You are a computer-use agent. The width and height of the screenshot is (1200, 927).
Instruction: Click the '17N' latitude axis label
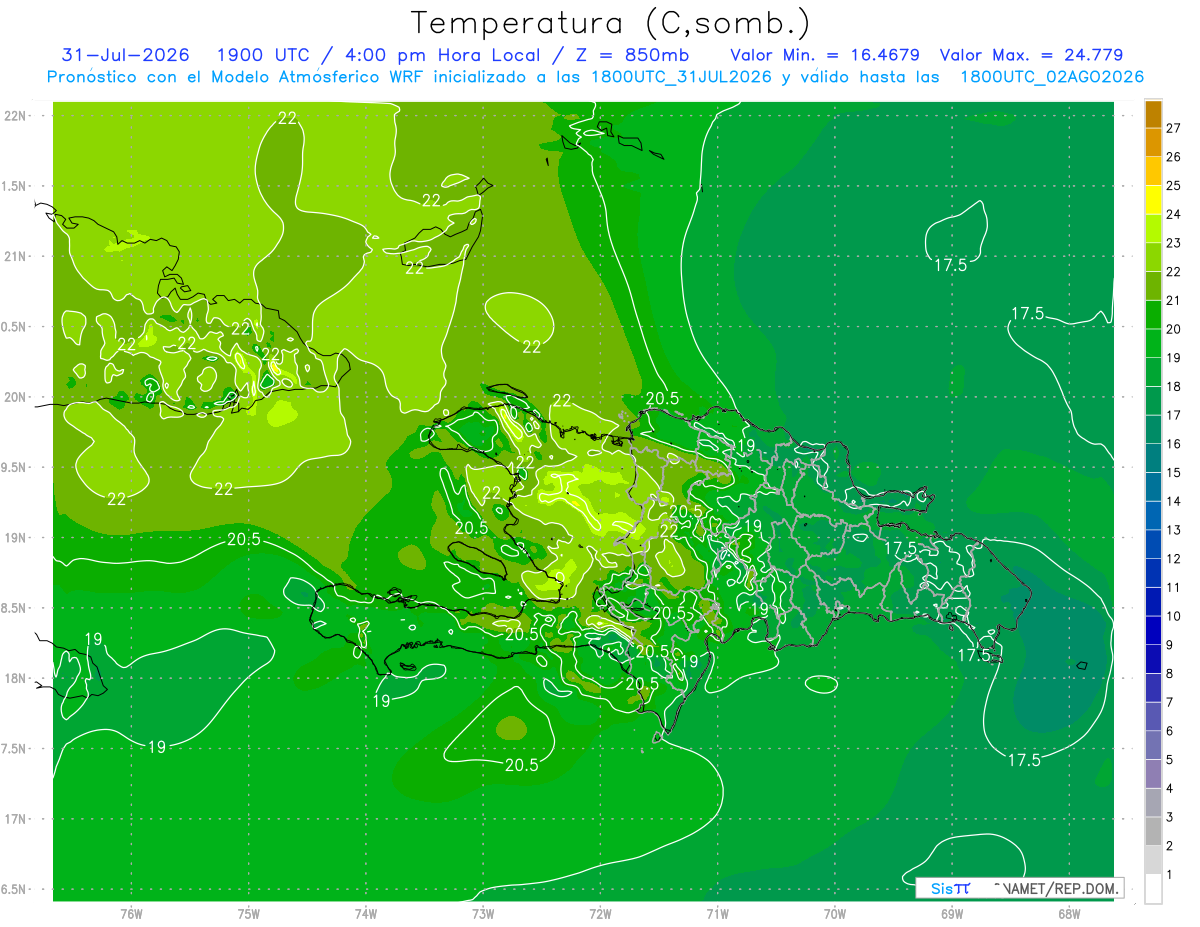15,819
